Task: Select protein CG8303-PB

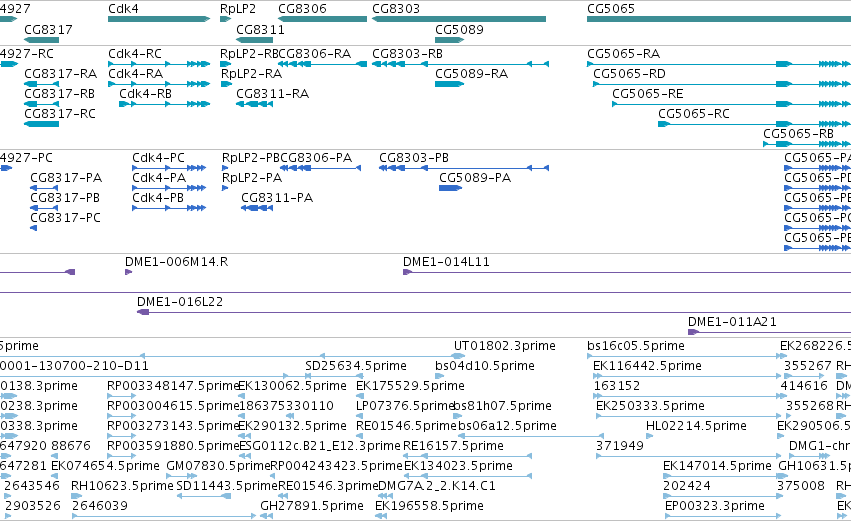Action: click(464, 168)
